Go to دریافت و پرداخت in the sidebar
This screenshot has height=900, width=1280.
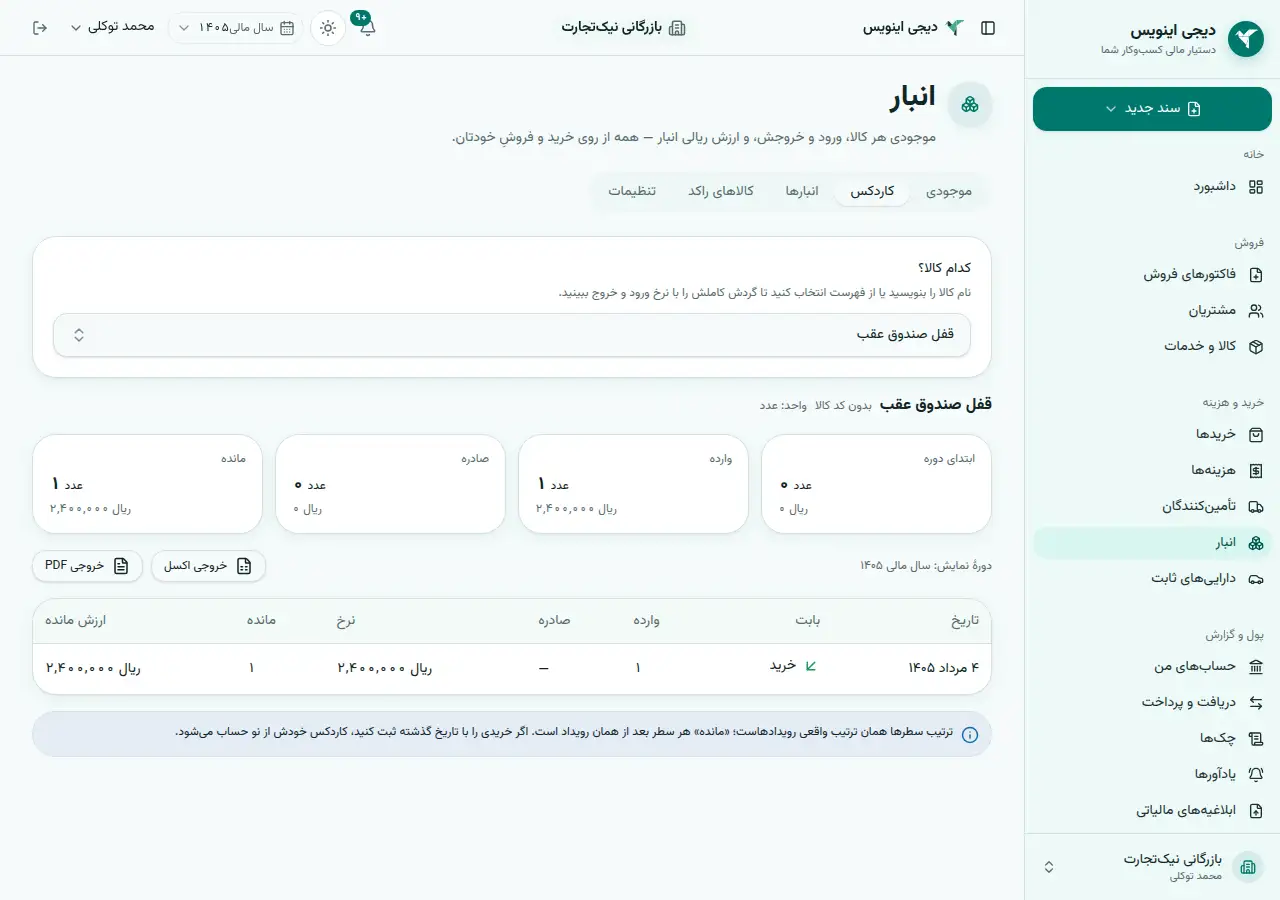pos(1152,702)
